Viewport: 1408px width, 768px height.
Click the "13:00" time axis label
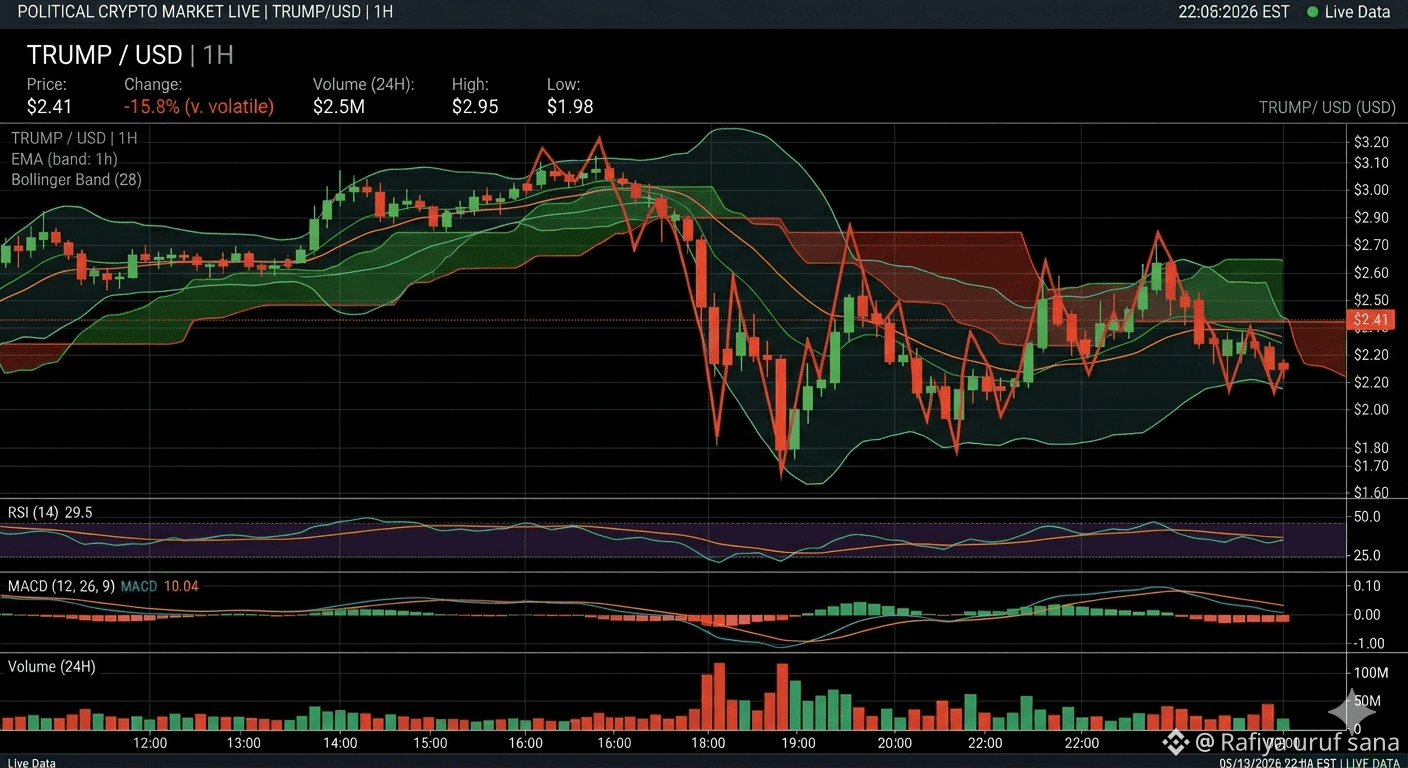[244, 744]
